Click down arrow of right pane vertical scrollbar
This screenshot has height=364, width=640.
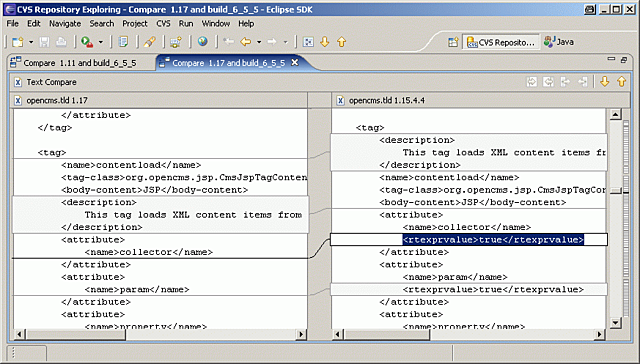click(615, 323)
